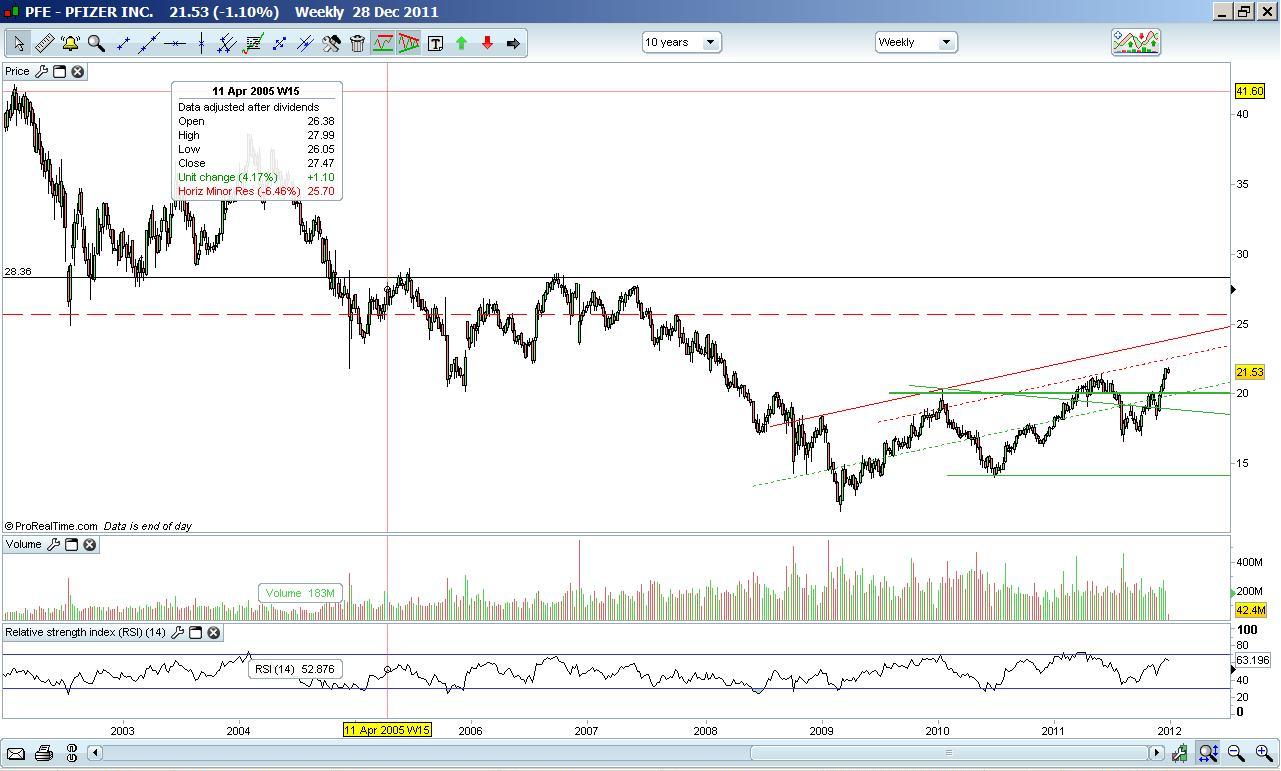This screenshot has height=771, width=1281.
Task: Select the ruler measurement tool
Action: click(44, 43)
